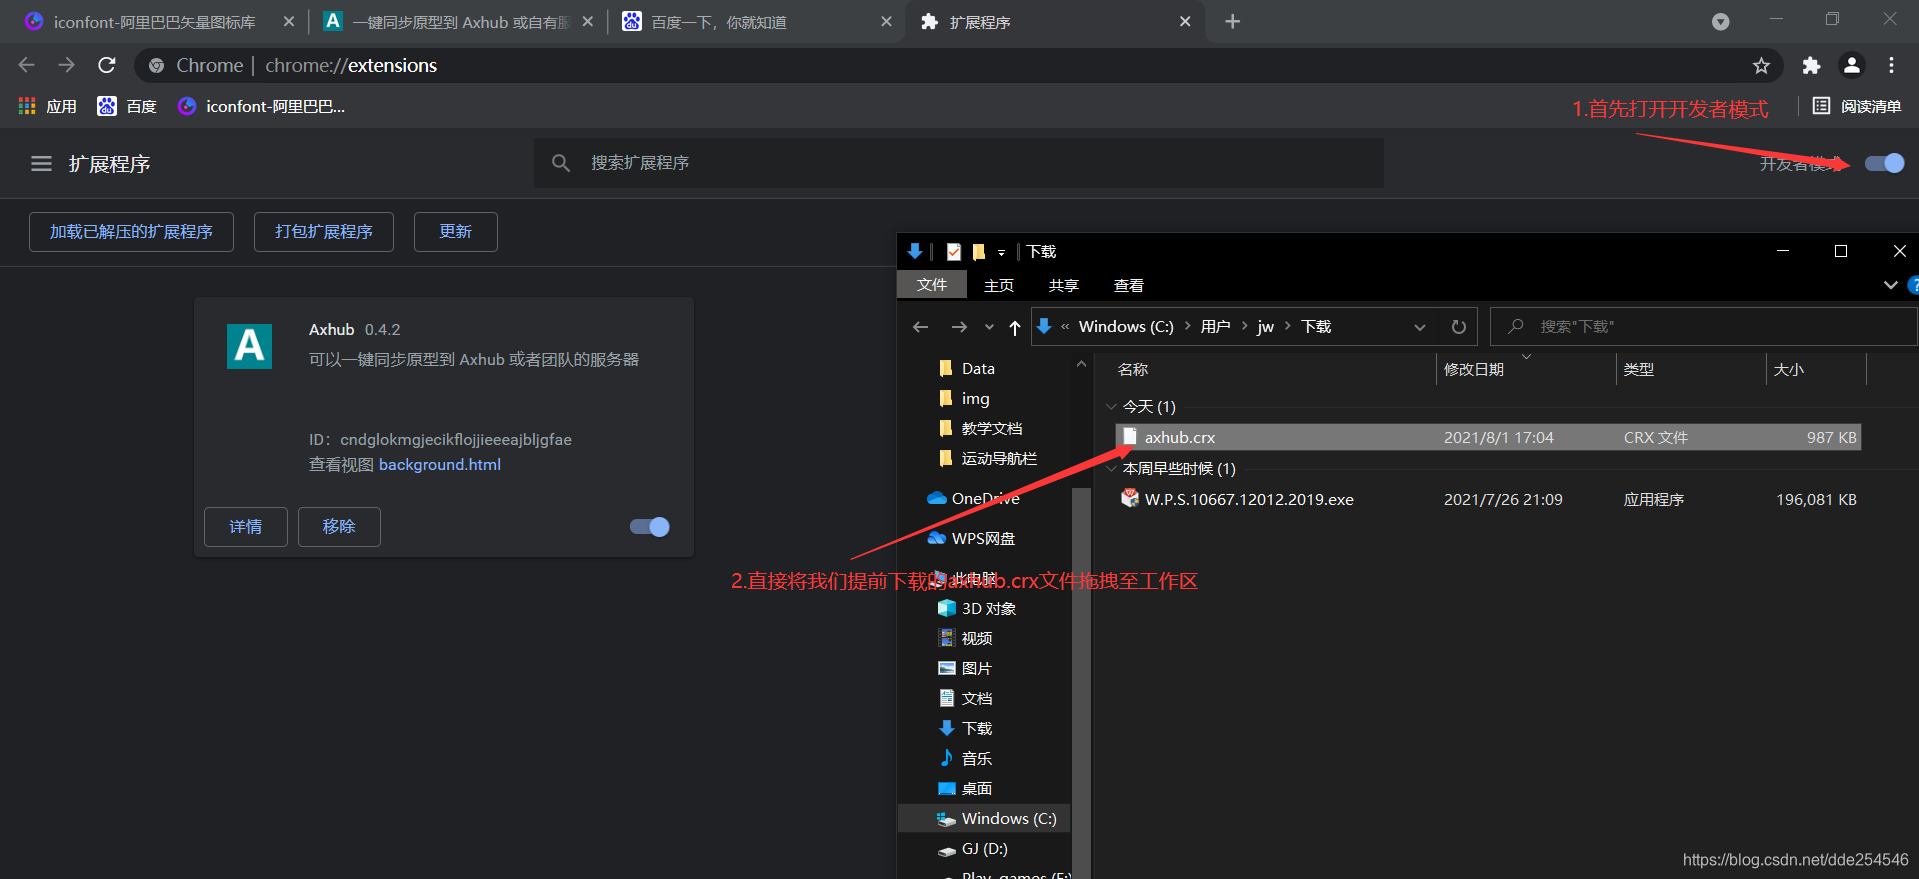
Task: Click Explorer forward arrow
Action: coord(959,327)
